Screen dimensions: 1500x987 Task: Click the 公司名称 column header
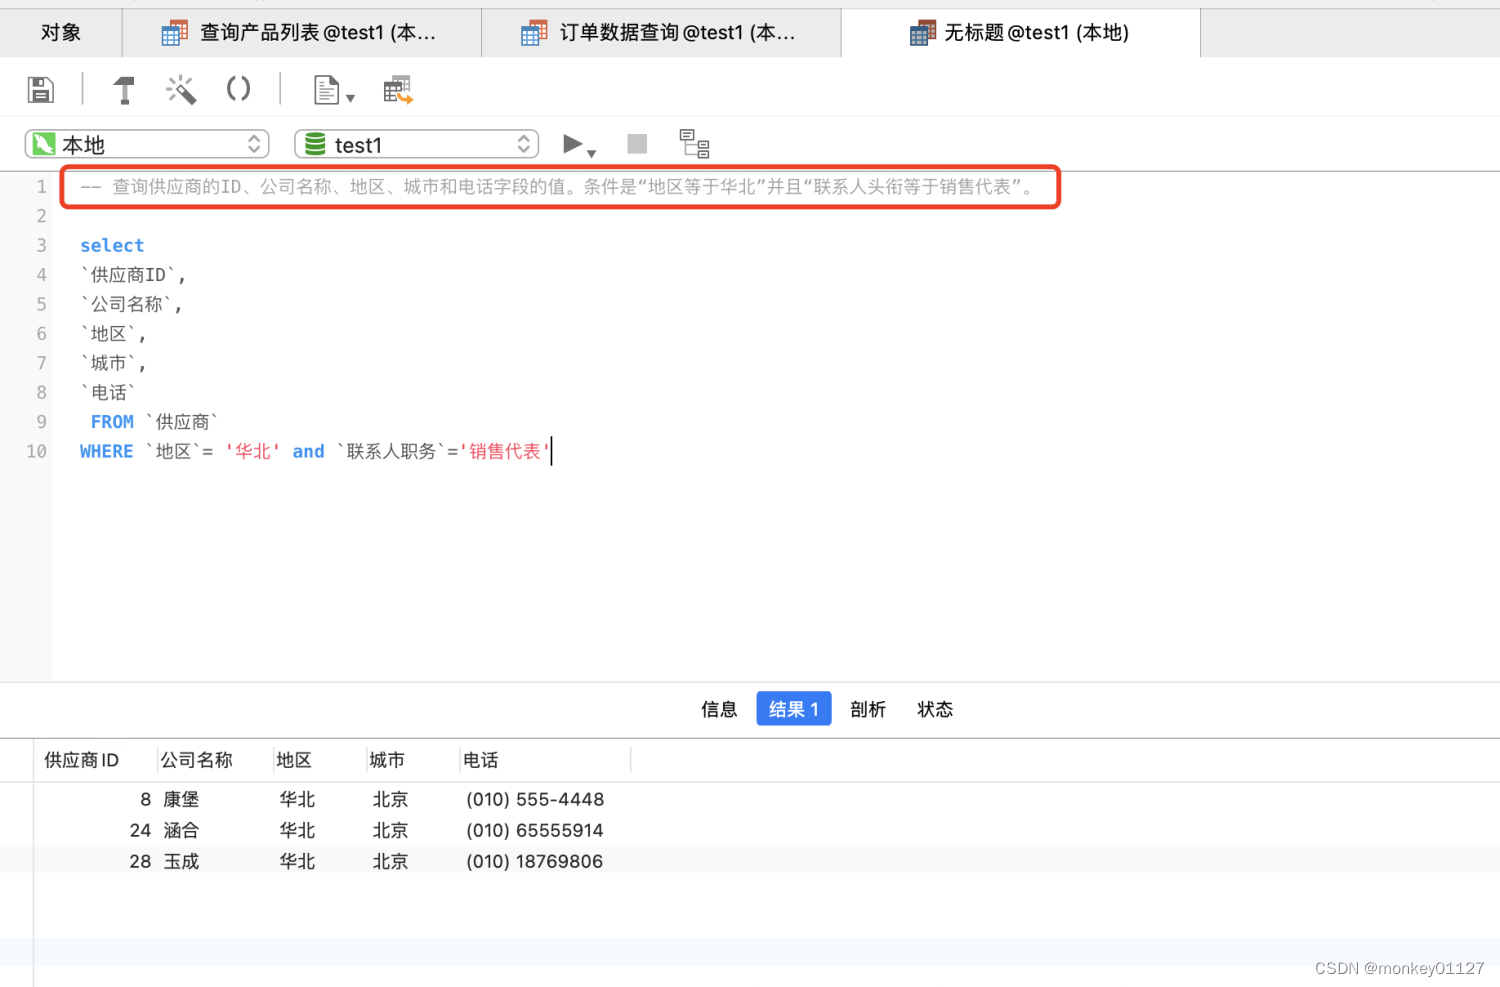pos(214,760)
